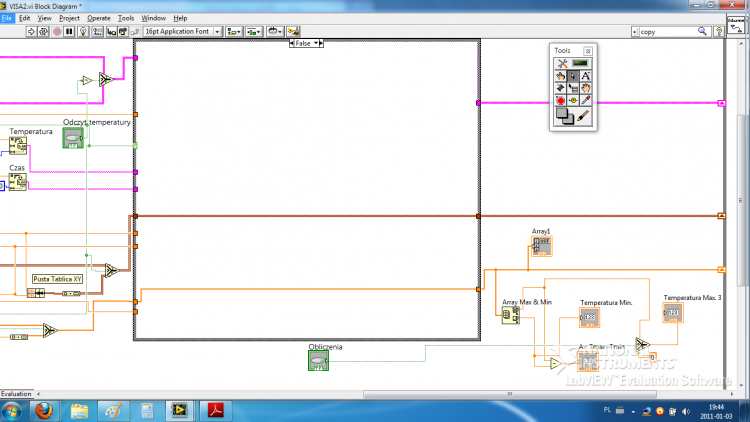Click the Pusta Tablica XY label
The height and width of the screenshot is (422, 750).
[x=57, y=279]
